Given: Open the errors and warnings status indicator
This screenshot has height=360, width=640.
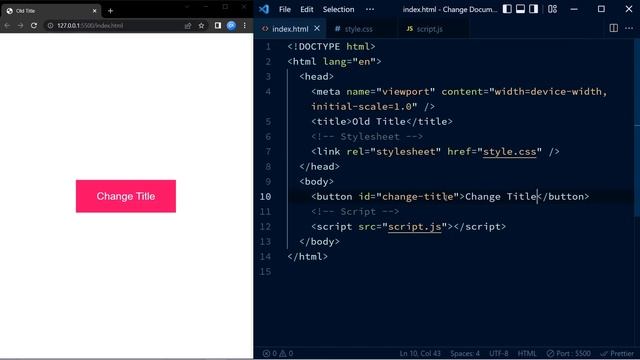Looking at the screenshot, I should click(x=278, y=353).
